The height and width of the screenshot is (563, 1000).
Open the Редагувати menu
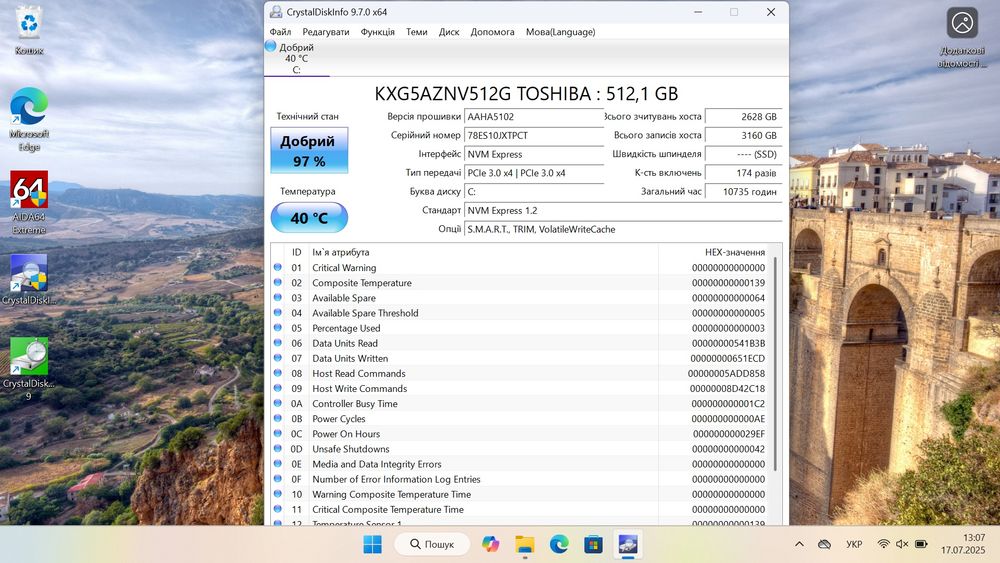click(x=326, y=32)
